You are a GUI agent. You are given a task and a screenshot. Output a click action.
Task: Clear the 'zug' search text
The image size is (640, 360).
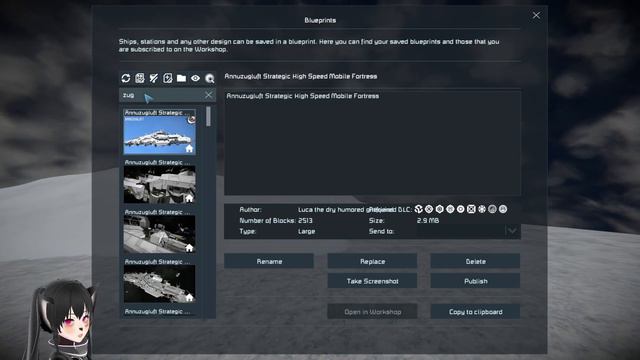(x=209, y=95)
